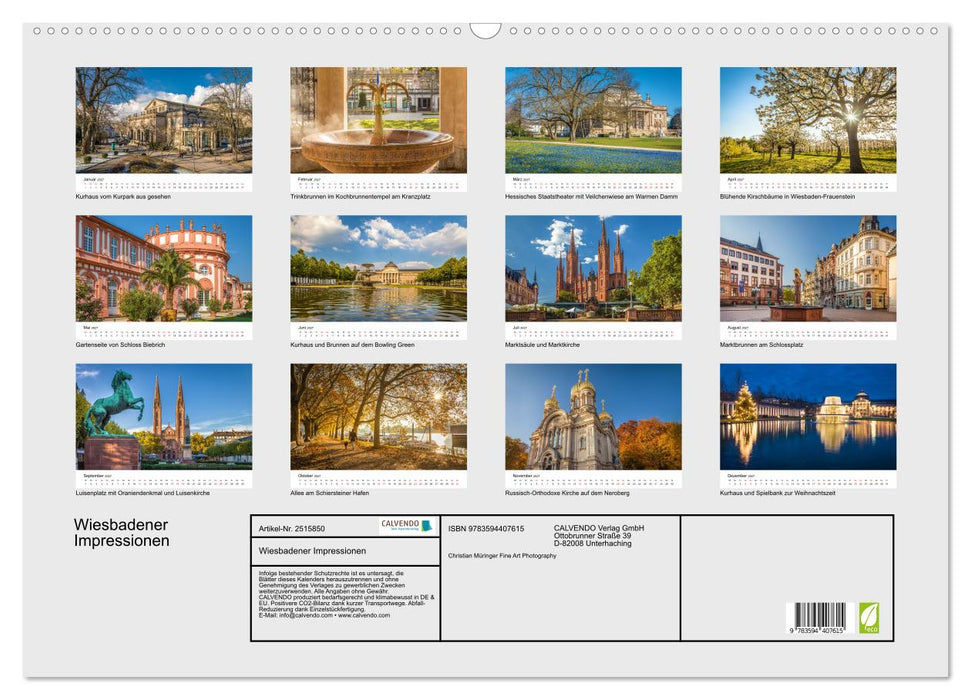Click the Marktkirche July photo
The height and width of the screenshot is (700, 971).
[x=593, y=268]
